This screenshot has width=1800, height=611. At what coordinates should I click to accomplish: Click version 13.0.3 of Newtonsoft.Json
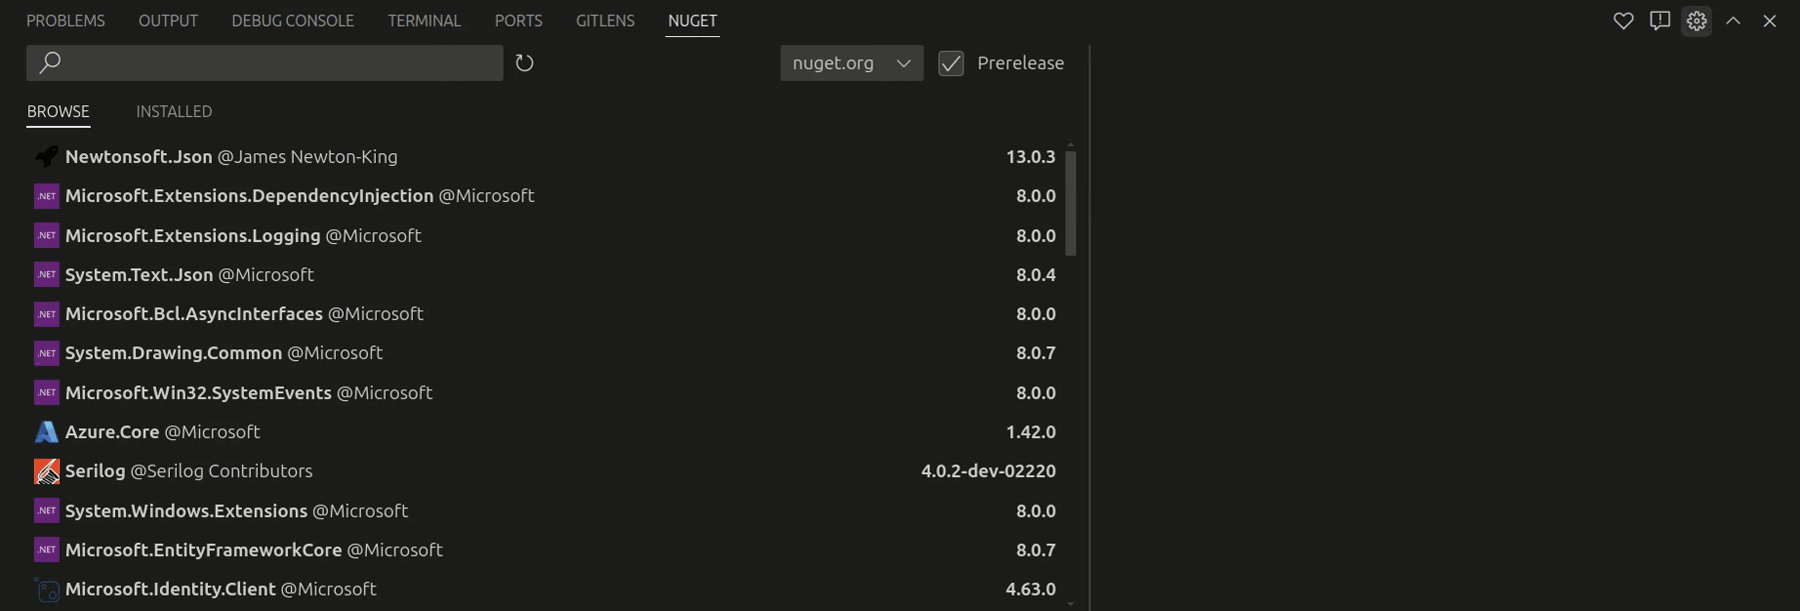(x=1031, y=157)
